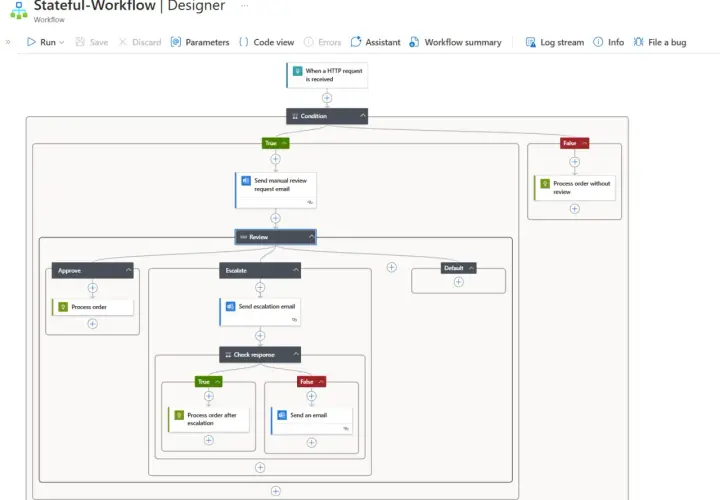The height and width of the screenshot is (500, 720).
Task: Add action above Send an email
Action: 311,396
